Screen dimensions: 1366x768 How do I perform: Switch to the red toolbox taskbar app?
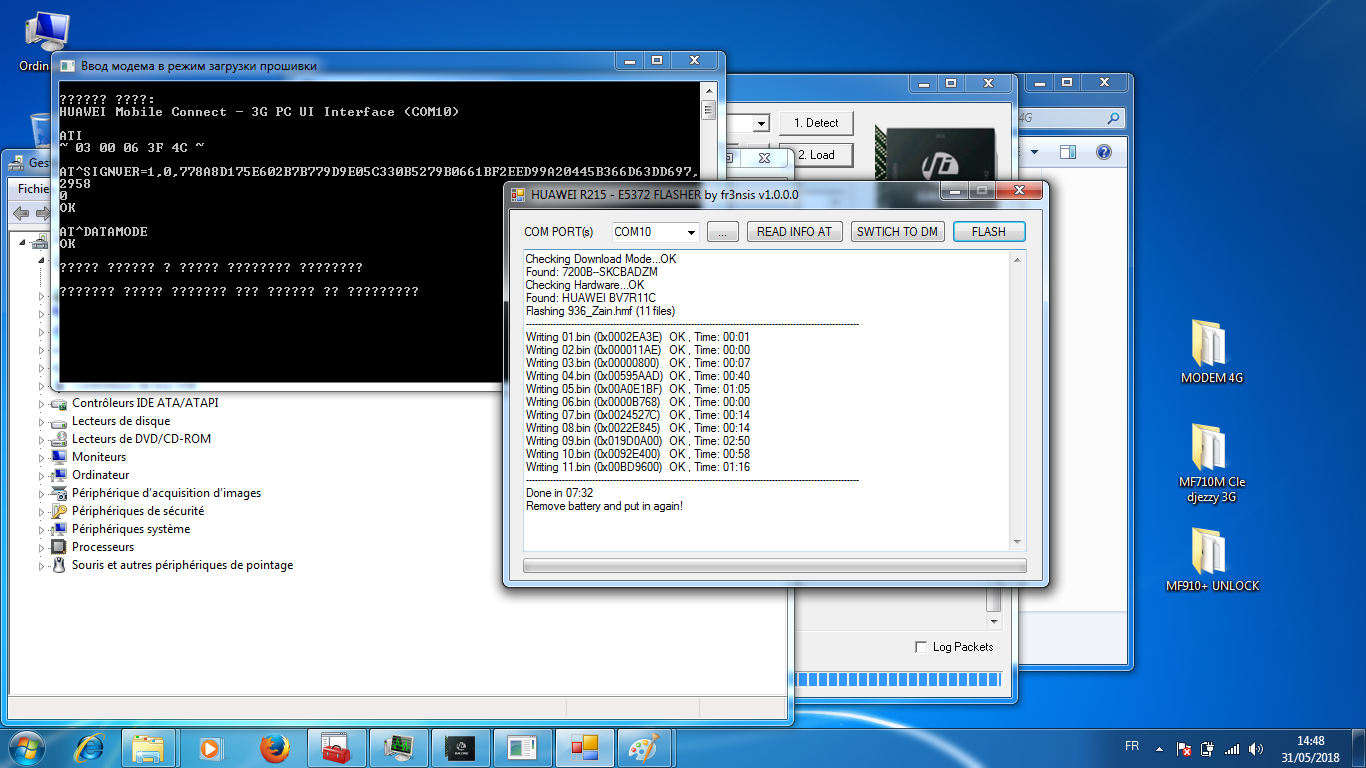[335, 748]
